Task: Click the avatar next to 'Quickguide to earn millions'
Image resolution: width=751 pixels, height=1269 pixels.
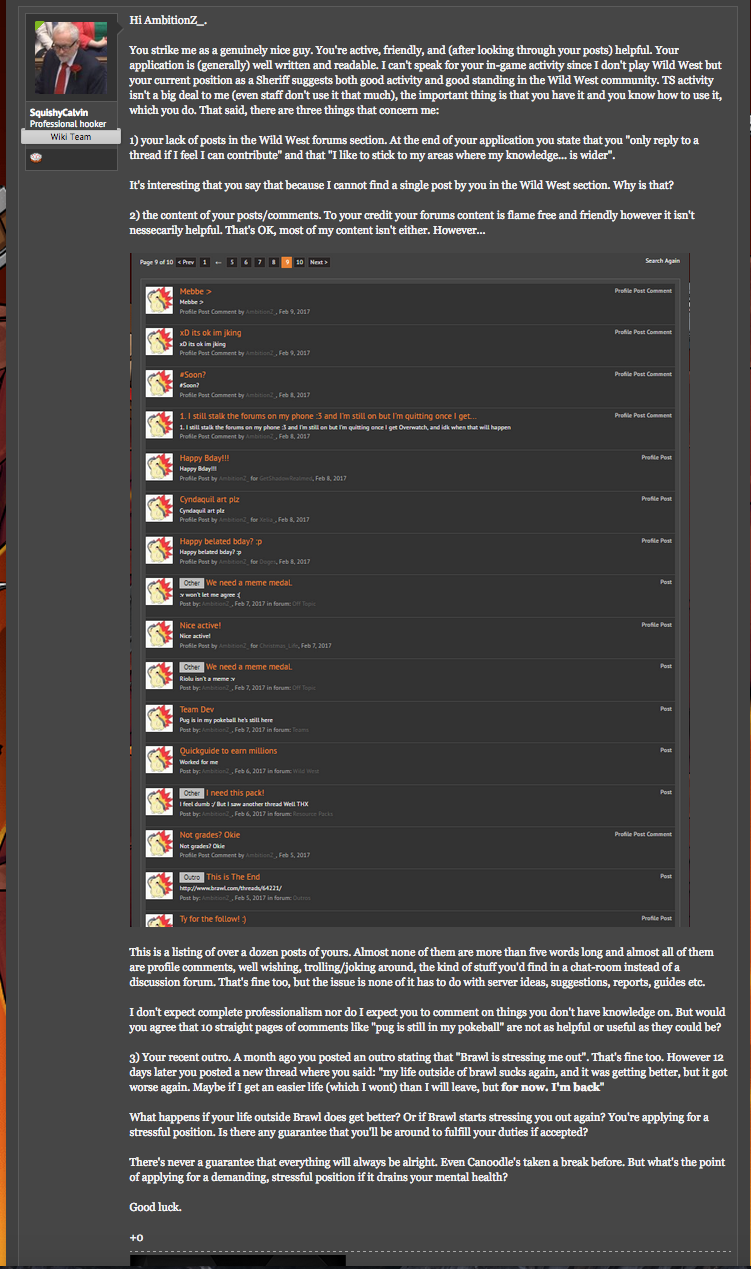Action: coord(160,760)
